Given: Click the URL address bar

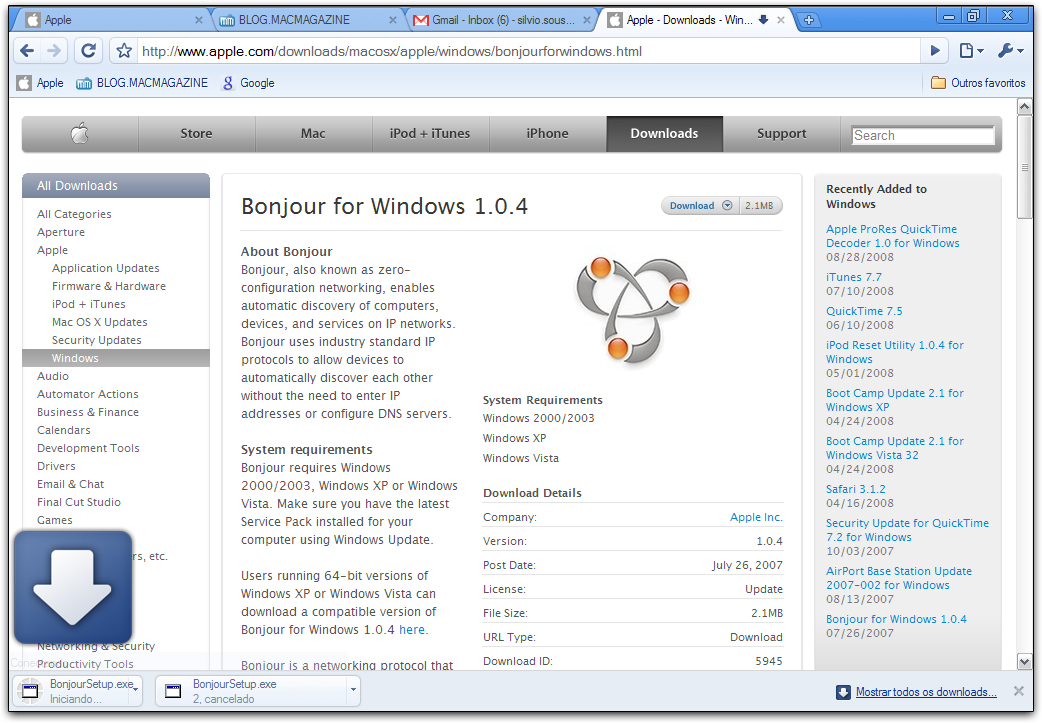Looking at the screenshot, I should [528, 51].
